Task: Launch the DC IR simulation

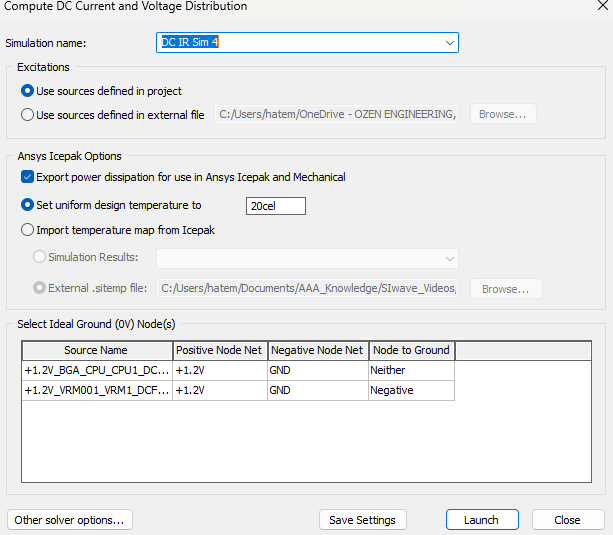Action: [x=481, y=520]
